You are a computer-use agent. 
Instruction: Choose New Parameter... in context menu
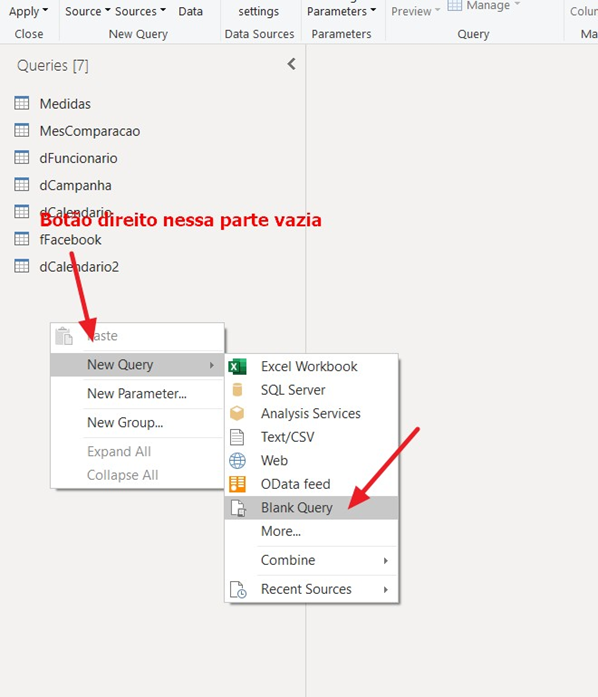click(137, 394)
